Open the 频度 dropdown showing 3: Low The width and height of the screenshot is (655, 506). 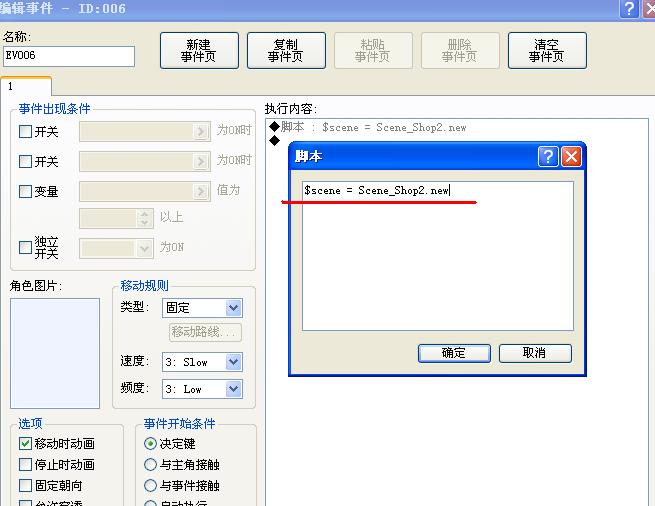[233, 389]
